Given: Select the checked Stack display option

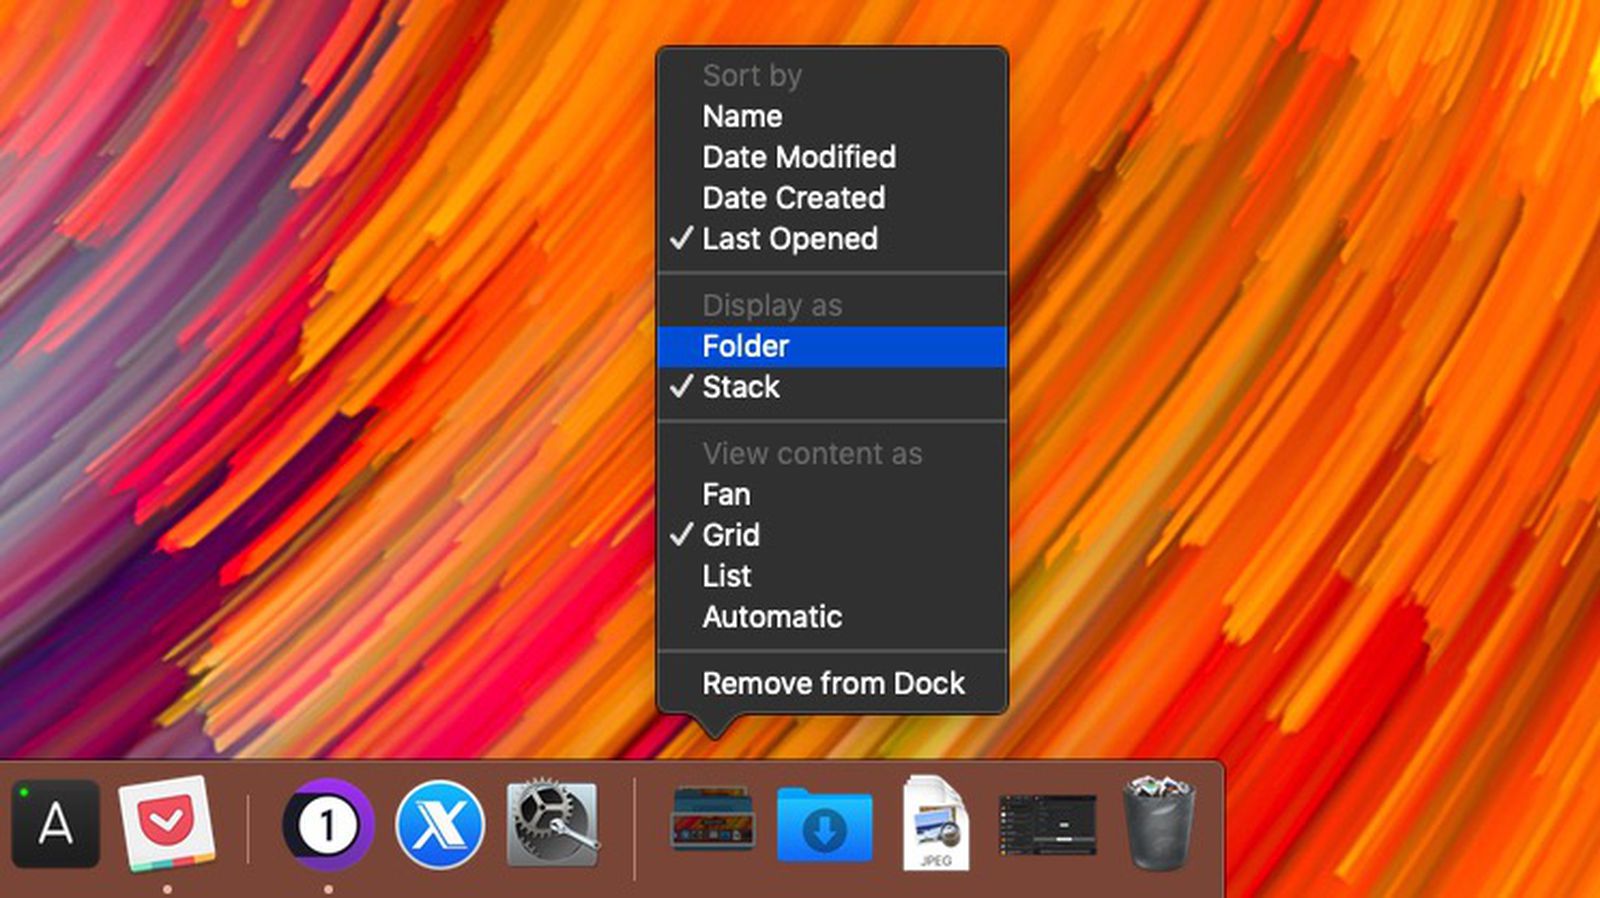Looking at the screenshot, I should pos(832,387).
